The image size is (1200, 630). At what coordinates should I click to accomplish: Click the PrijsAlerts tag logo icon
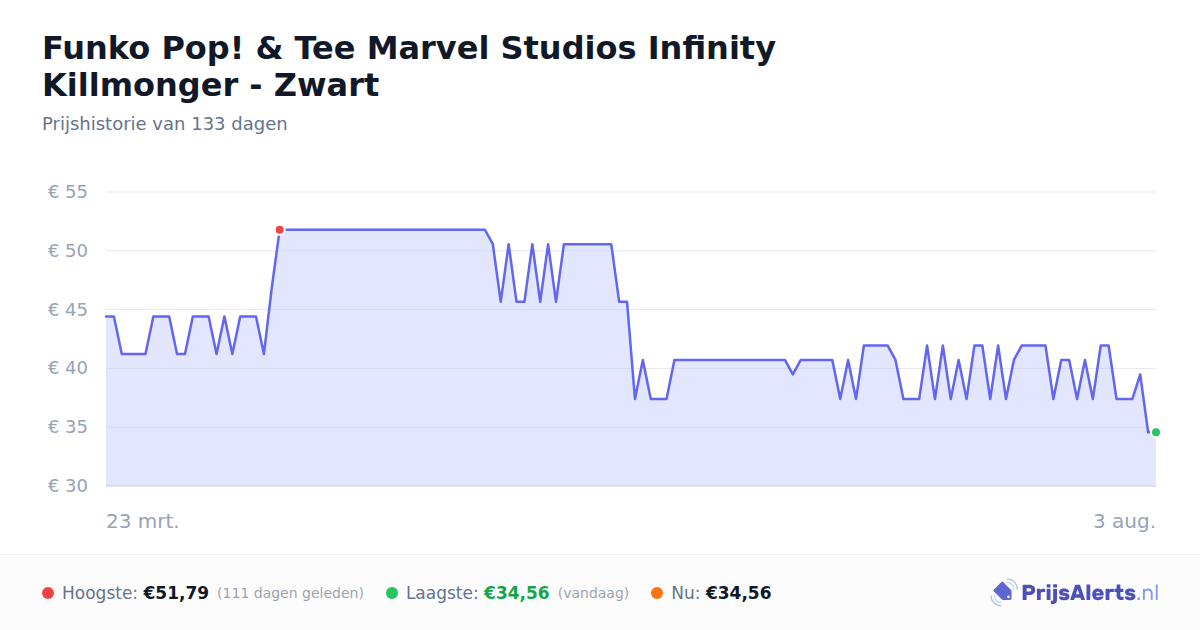[1003, 593]
